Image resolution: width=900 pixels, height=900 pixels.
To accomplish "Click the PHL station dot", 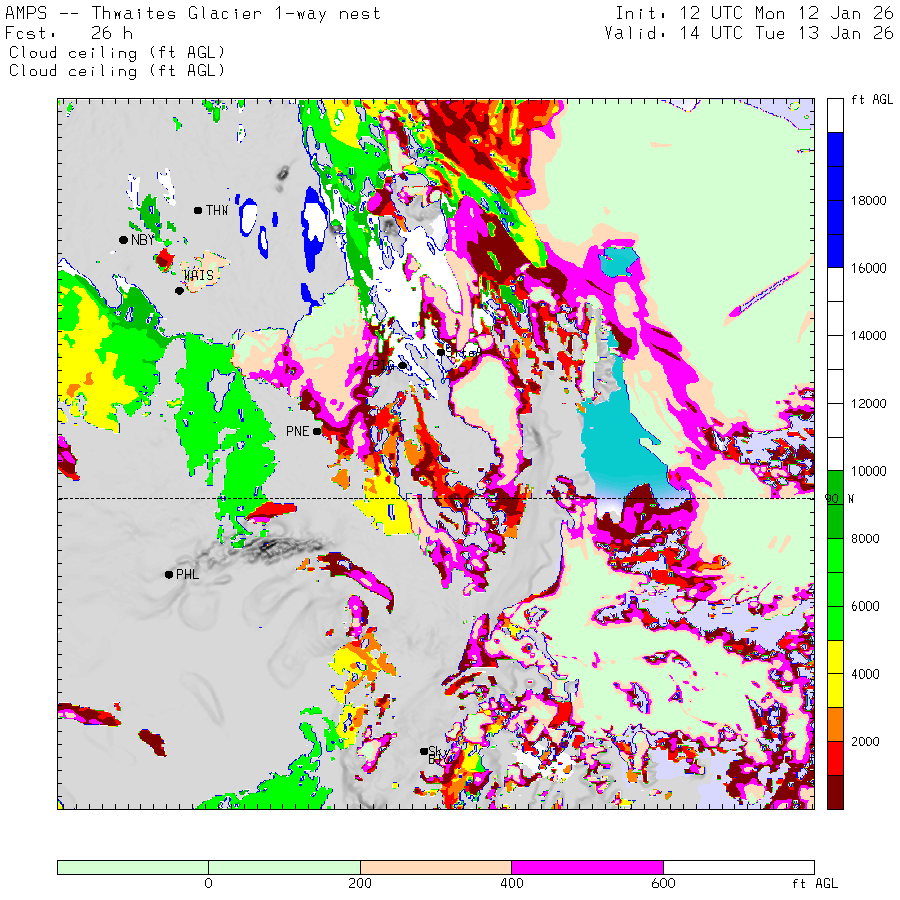I will (x=168, y=574).
